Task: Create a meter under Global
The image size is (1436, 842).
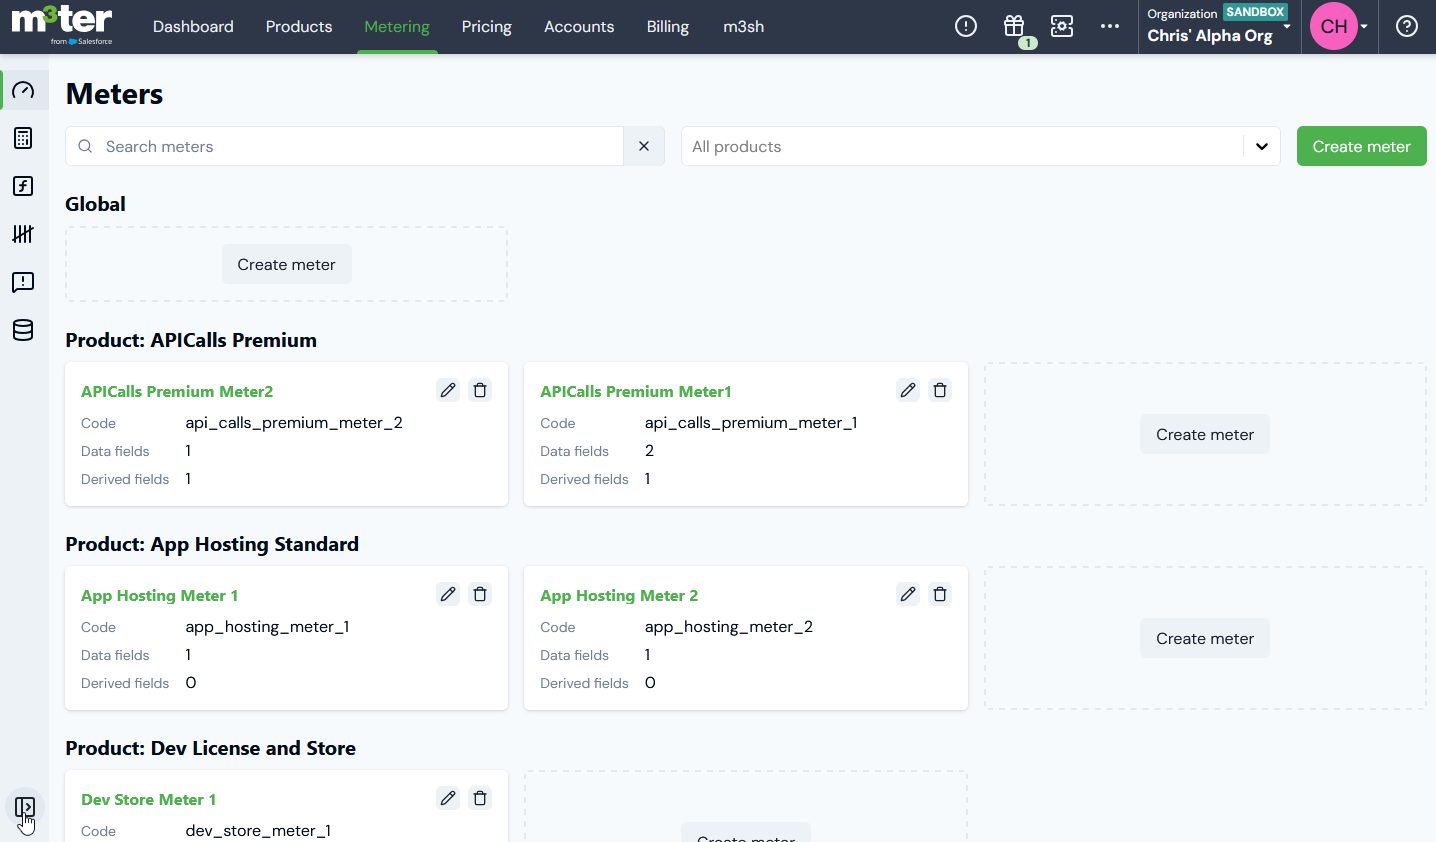Action: [x=286, y=264]
